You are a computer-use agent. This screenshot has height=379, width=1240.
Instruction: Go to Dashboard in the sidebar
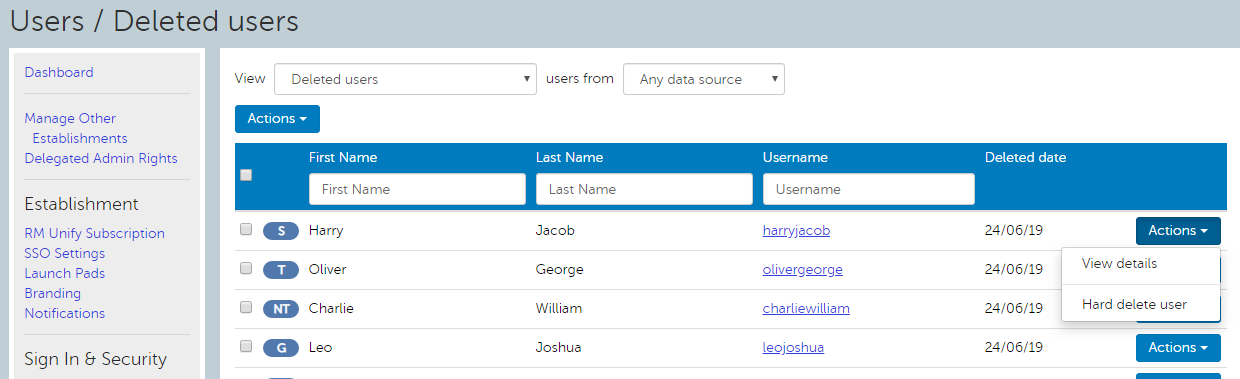(59, 72)
